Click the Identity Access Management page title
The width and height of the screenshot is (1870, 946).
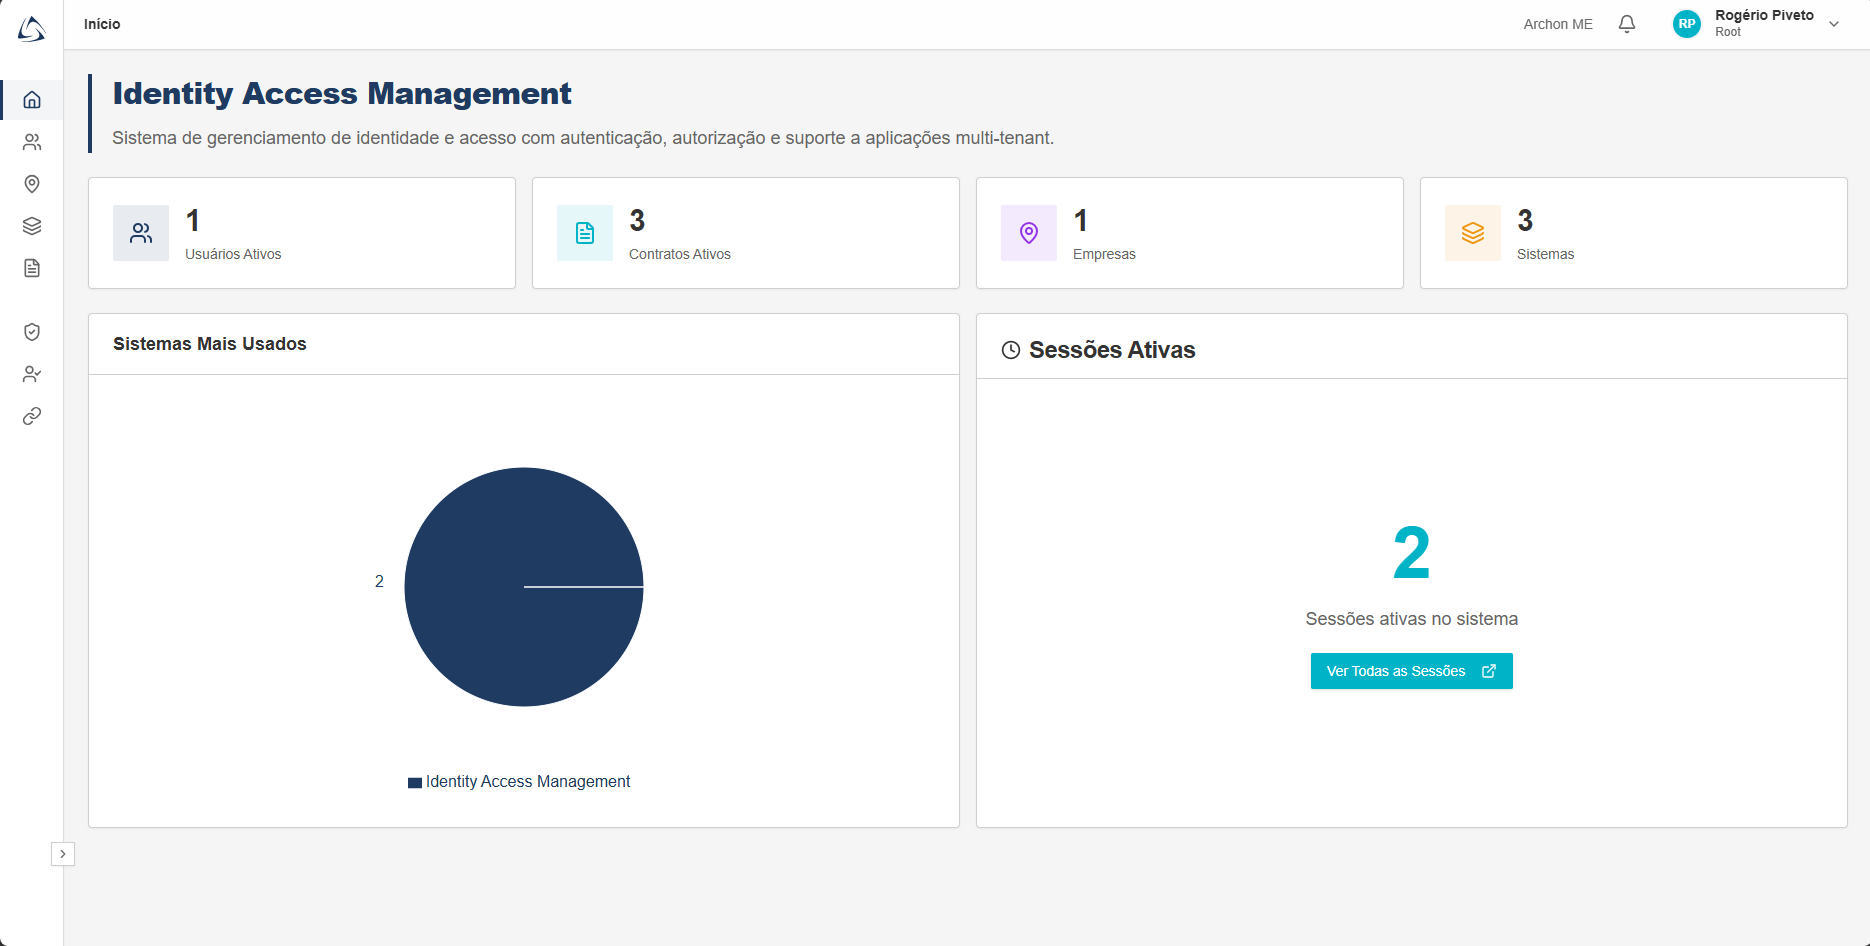click(x=342, y=94)
